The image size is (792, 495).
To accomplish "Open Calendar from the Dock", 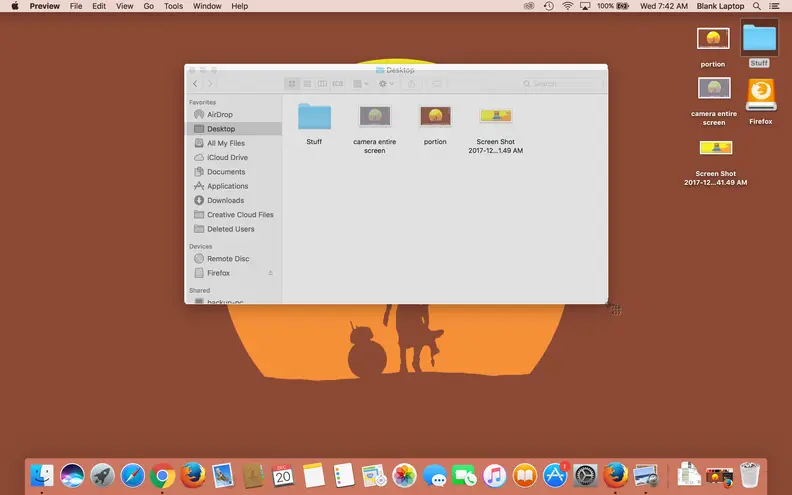I will tap(283, 475).
